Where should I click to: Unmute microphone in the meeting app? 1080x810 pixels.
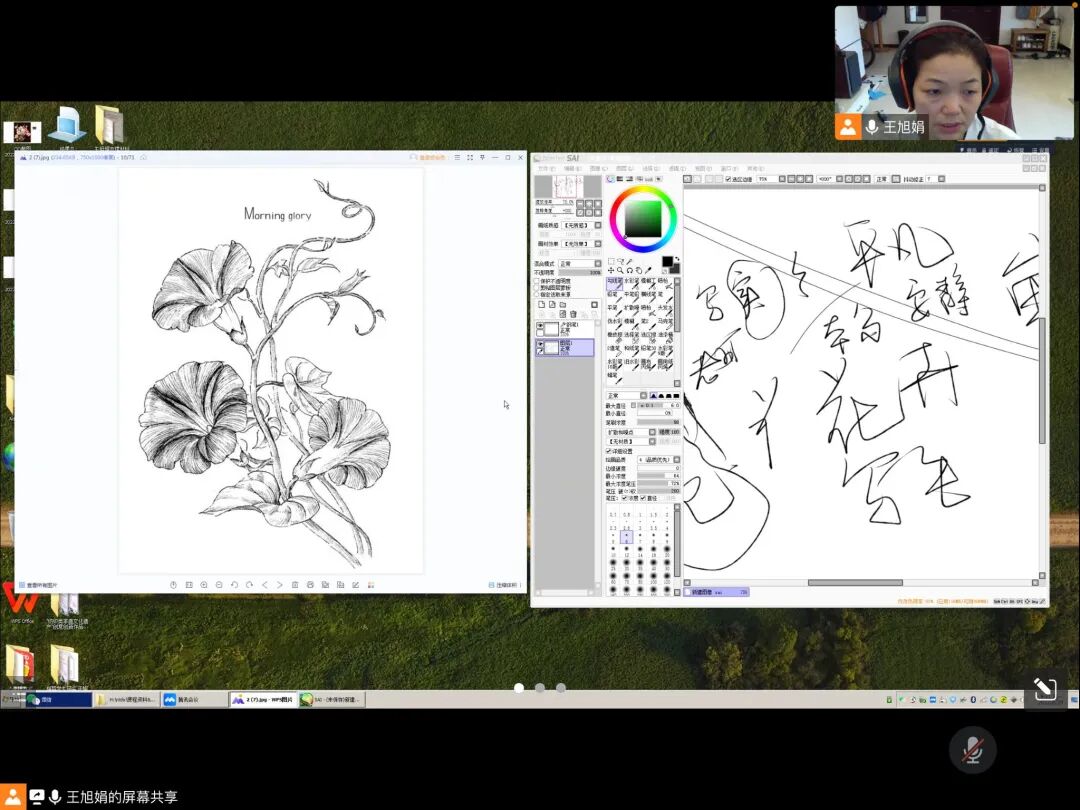coord(973,750)
